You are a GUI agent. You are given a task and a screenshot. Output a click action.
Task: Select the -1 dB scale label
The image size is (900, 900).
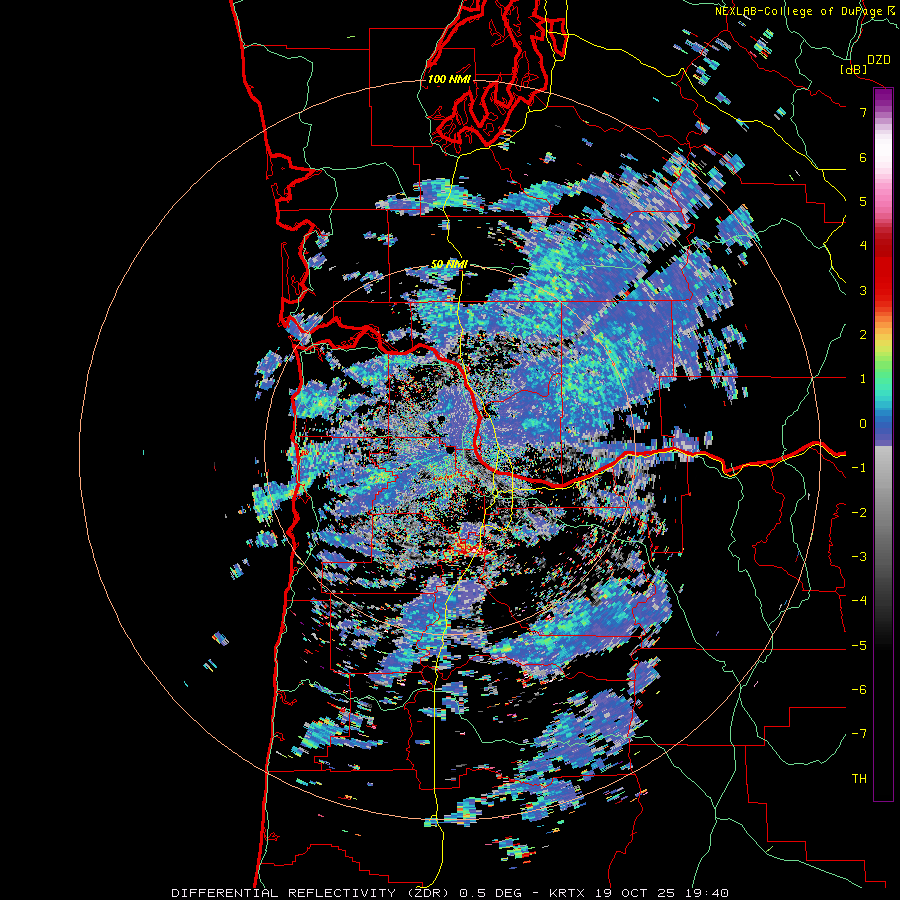859,467
